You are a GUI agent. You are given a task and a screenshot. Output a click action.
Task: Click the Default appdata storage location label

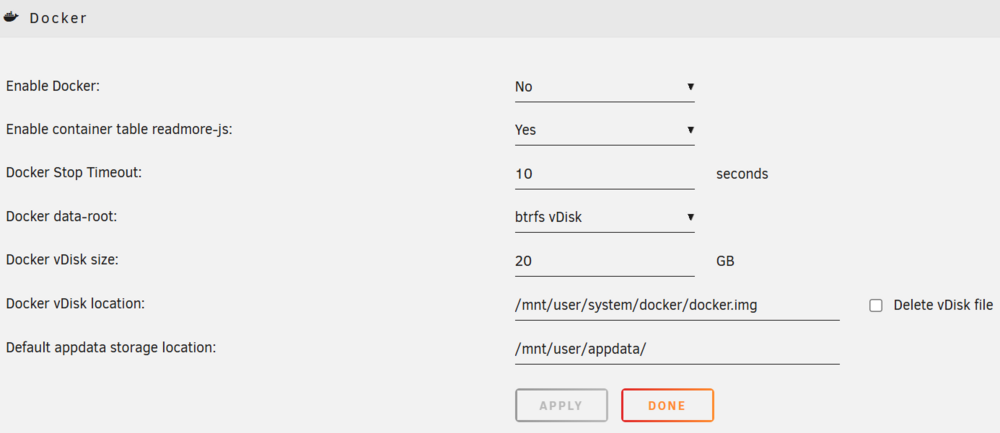tap(112, 348)
